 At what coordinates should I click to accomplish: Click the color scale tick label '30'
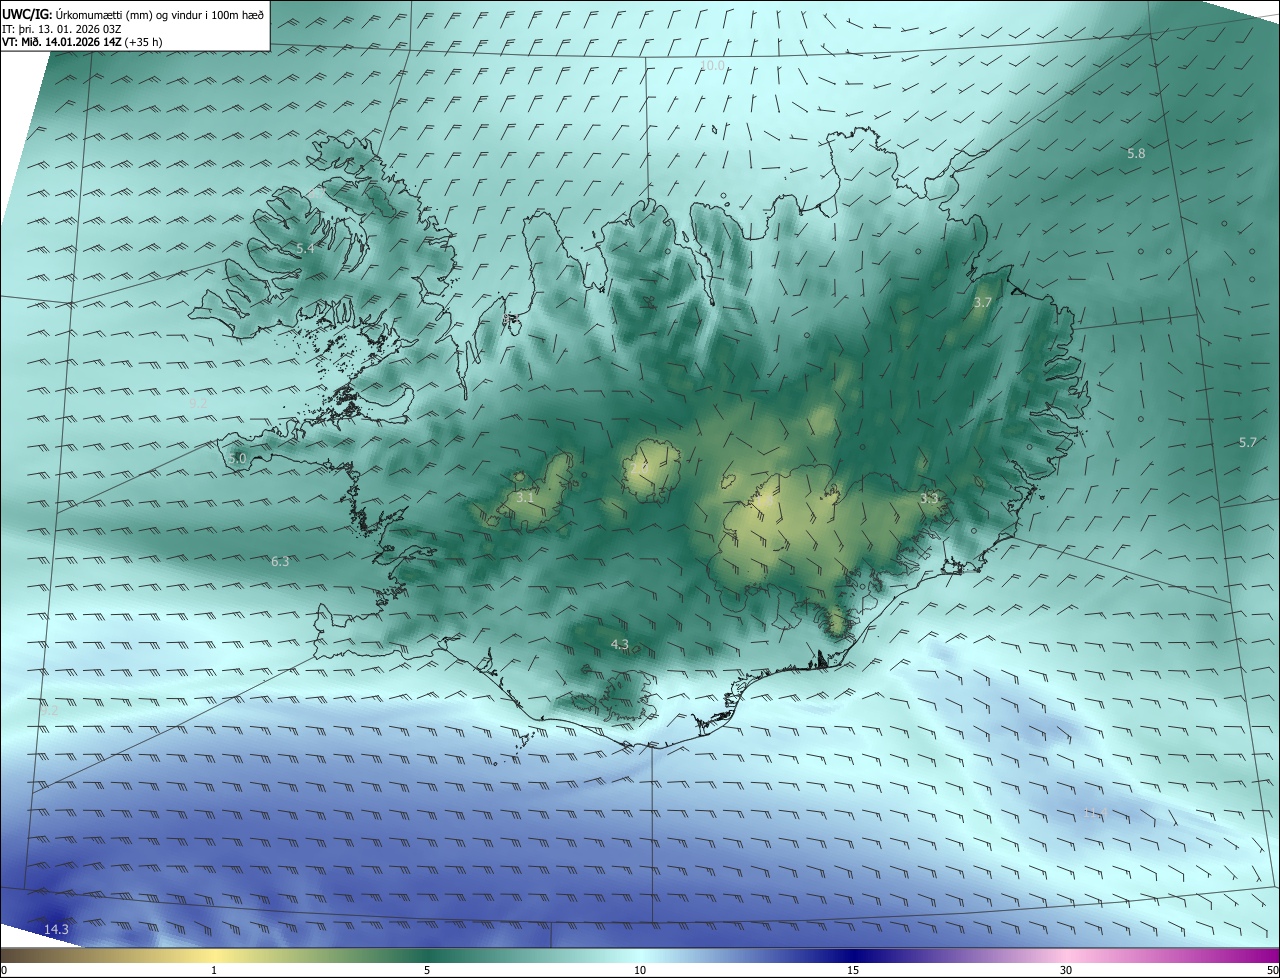coord(1066,970)
